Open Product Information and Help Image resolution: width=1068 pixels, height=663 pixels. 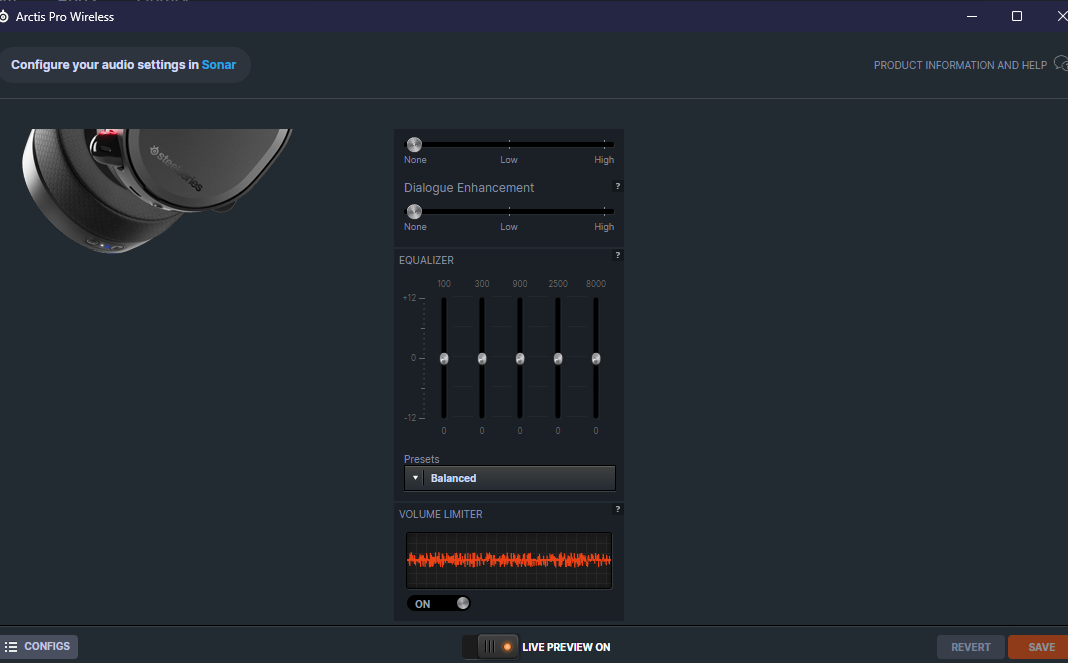(x=960, y=65)
